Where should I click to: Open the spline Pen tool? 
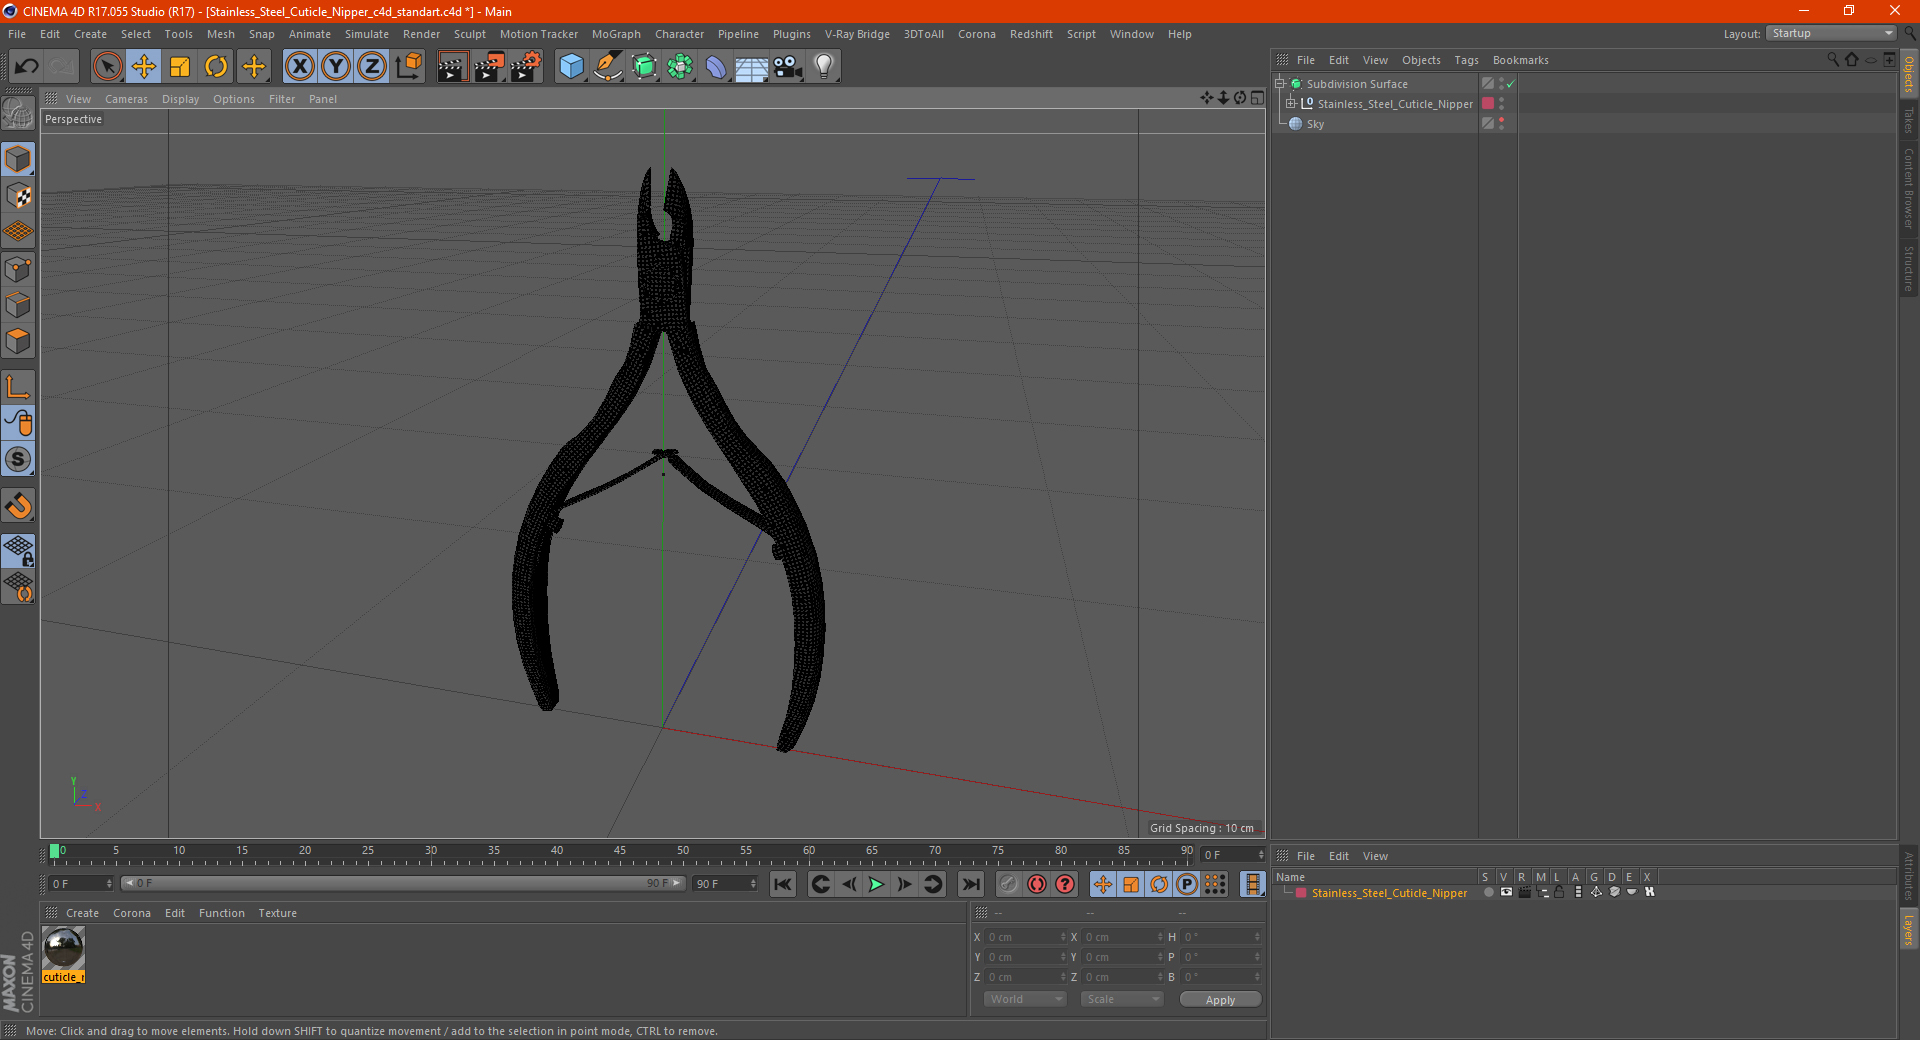click(x=607, y=67)
